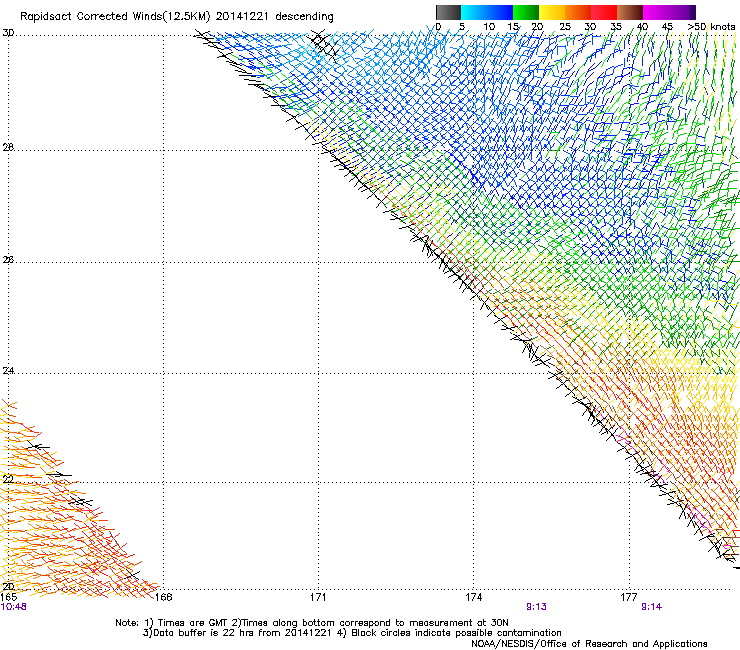
Task: Click the red 30-35 knots legend segment
Action: (604, 12)
